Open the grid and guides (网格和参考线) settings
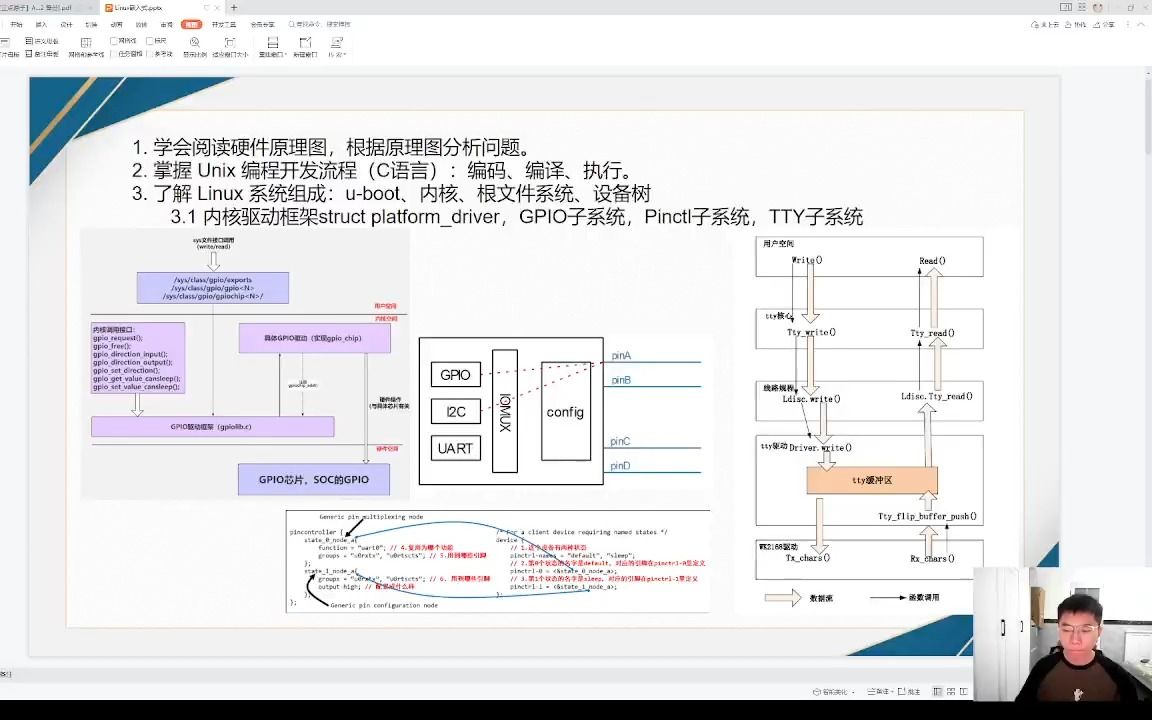The image size is (1152, 720). [x=87, y=44]
